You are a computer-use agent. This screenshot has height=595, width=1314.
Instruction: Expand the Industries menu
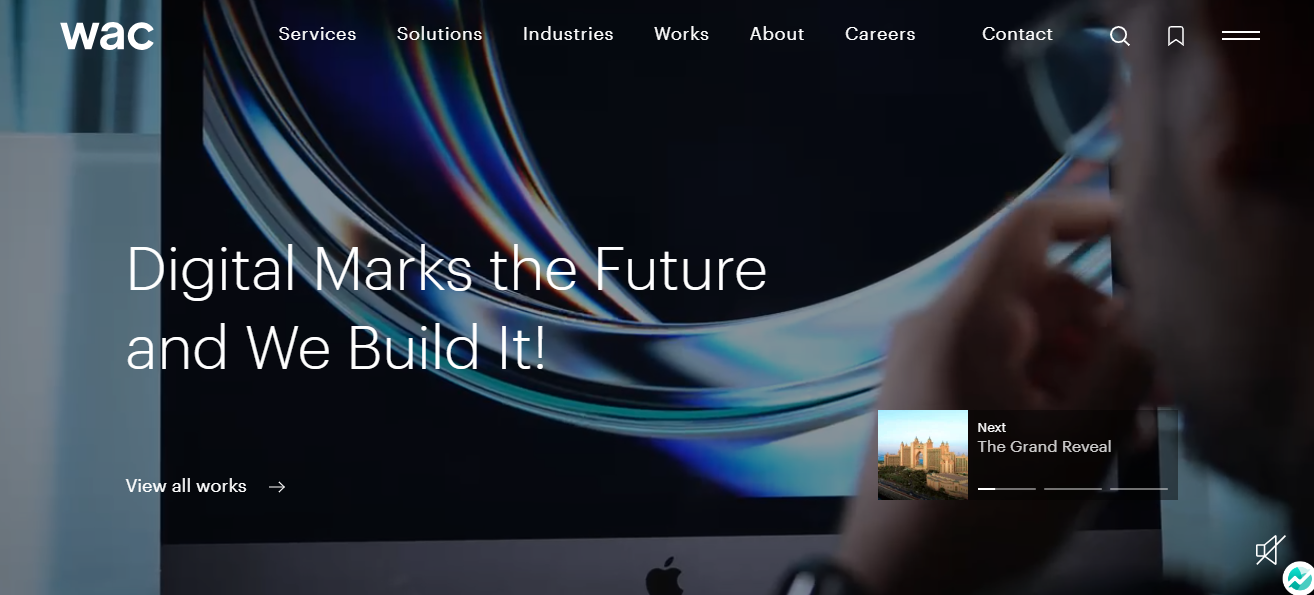[x=568, y=34]
